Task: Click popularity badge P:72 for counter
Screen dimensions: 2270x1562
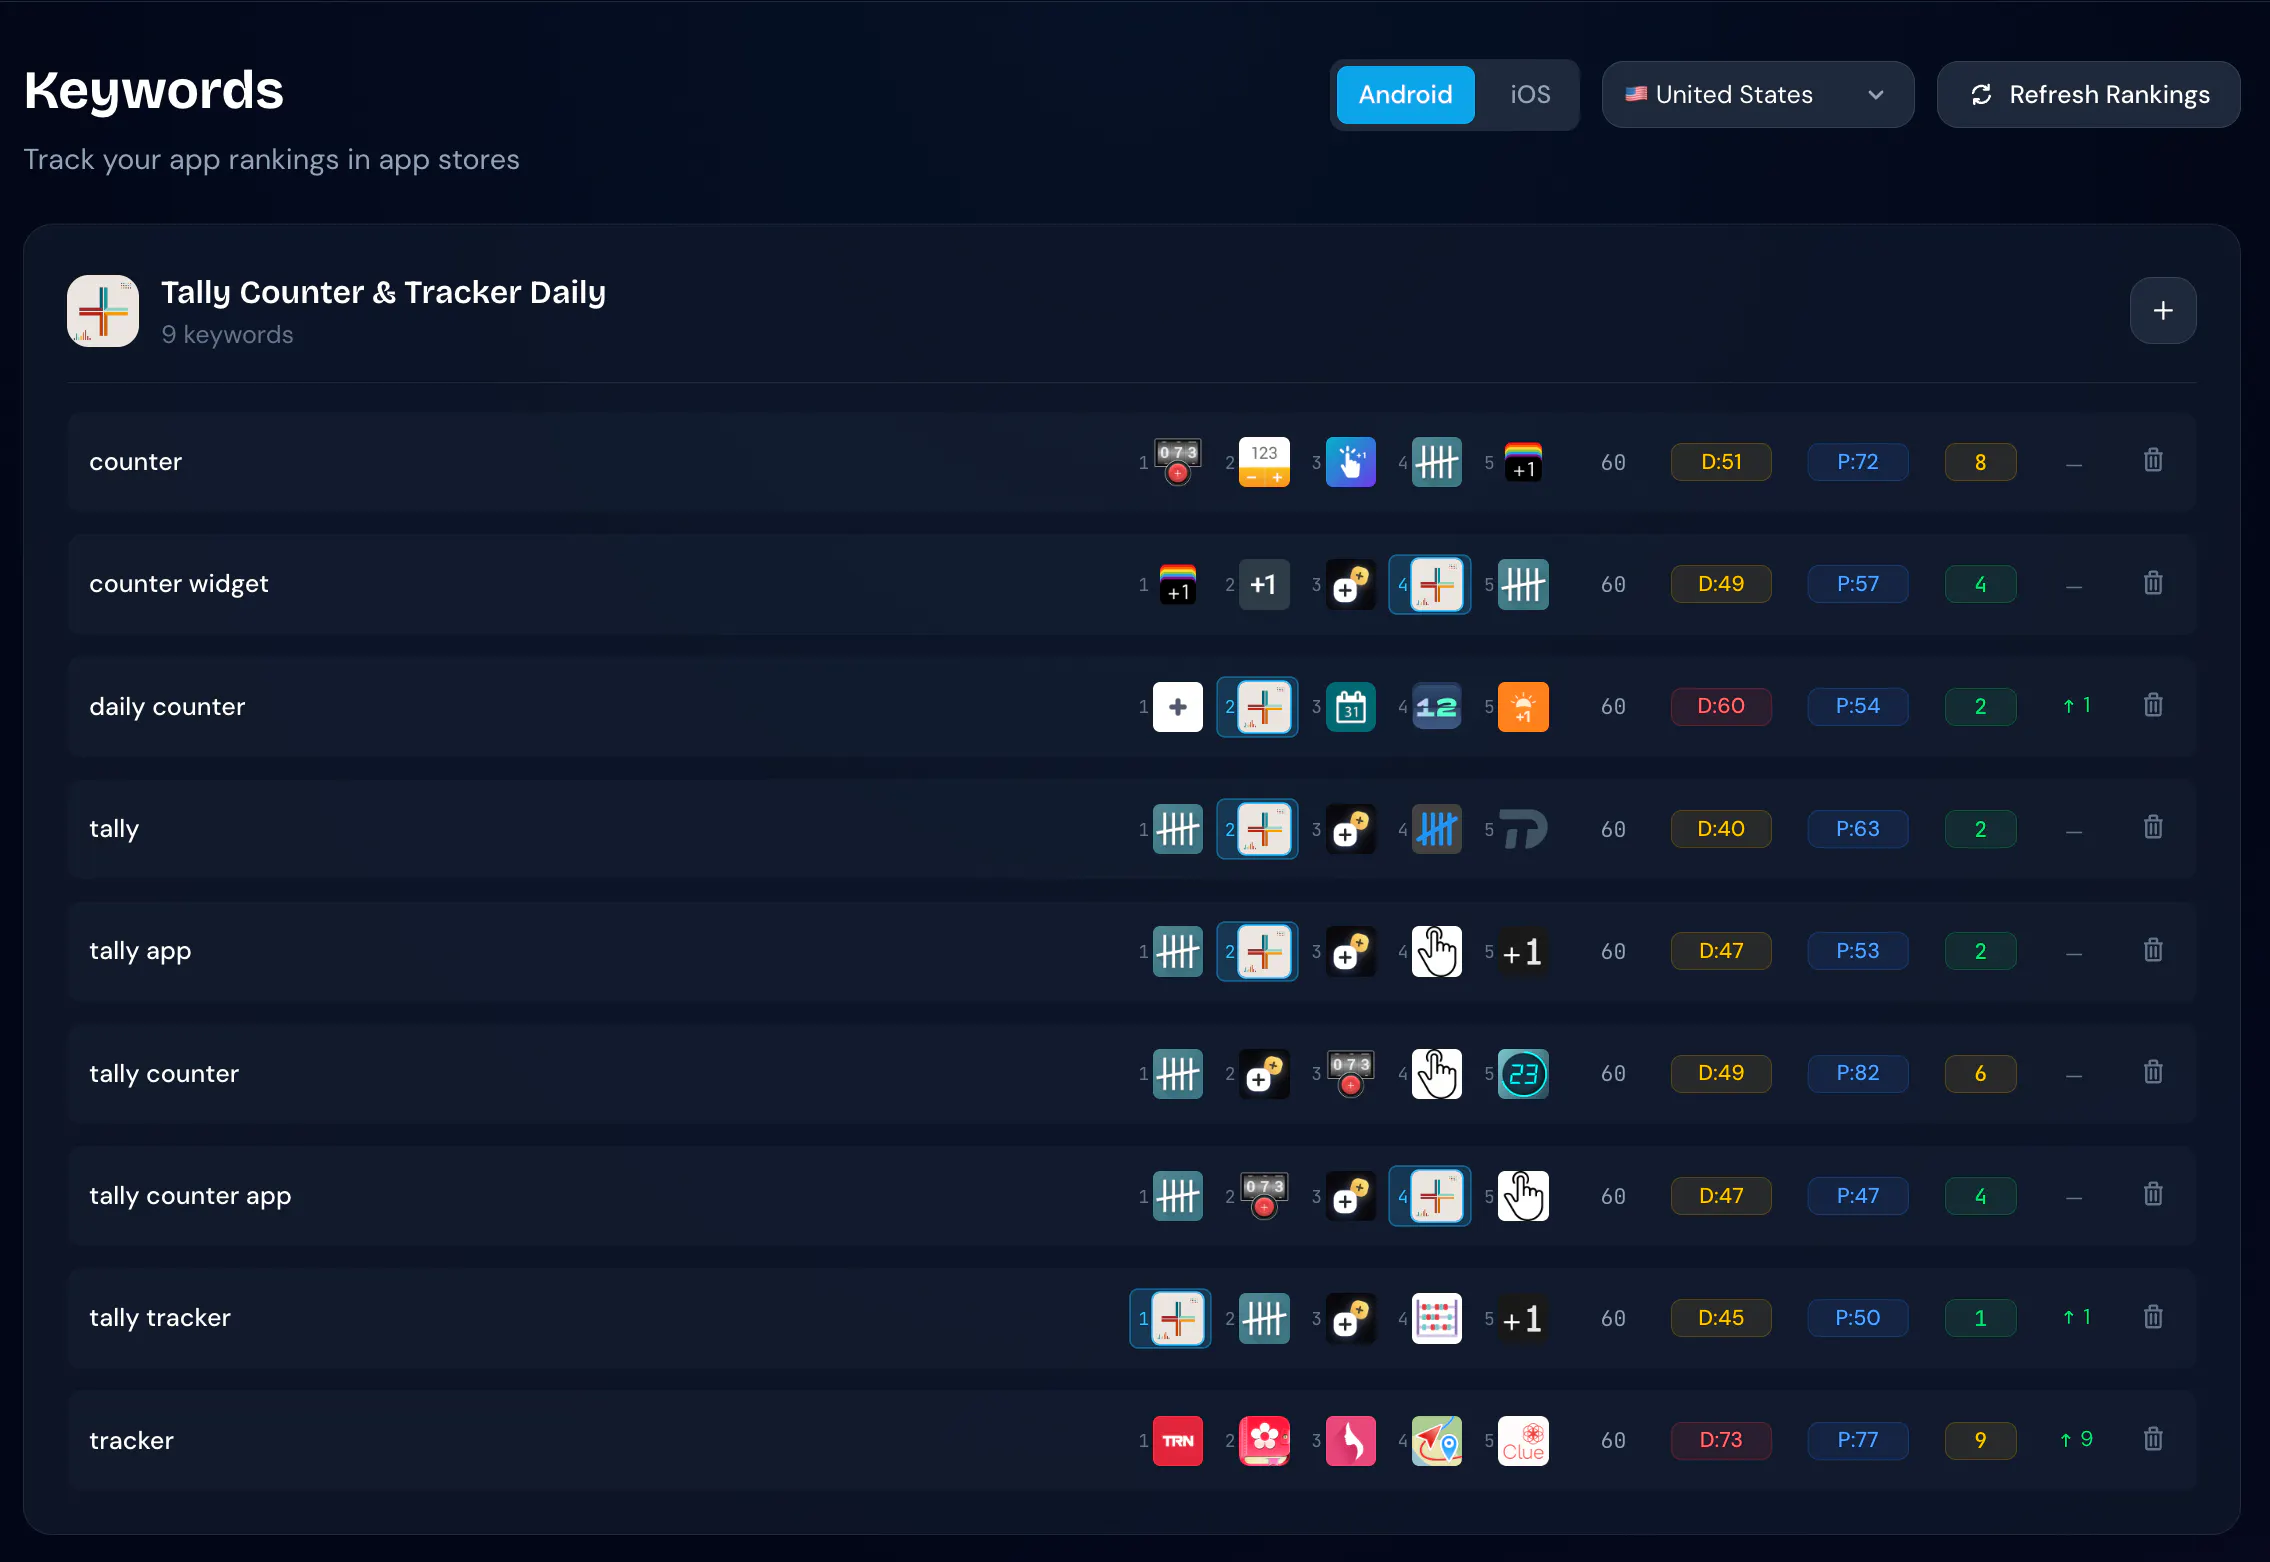Action: 1858,462
